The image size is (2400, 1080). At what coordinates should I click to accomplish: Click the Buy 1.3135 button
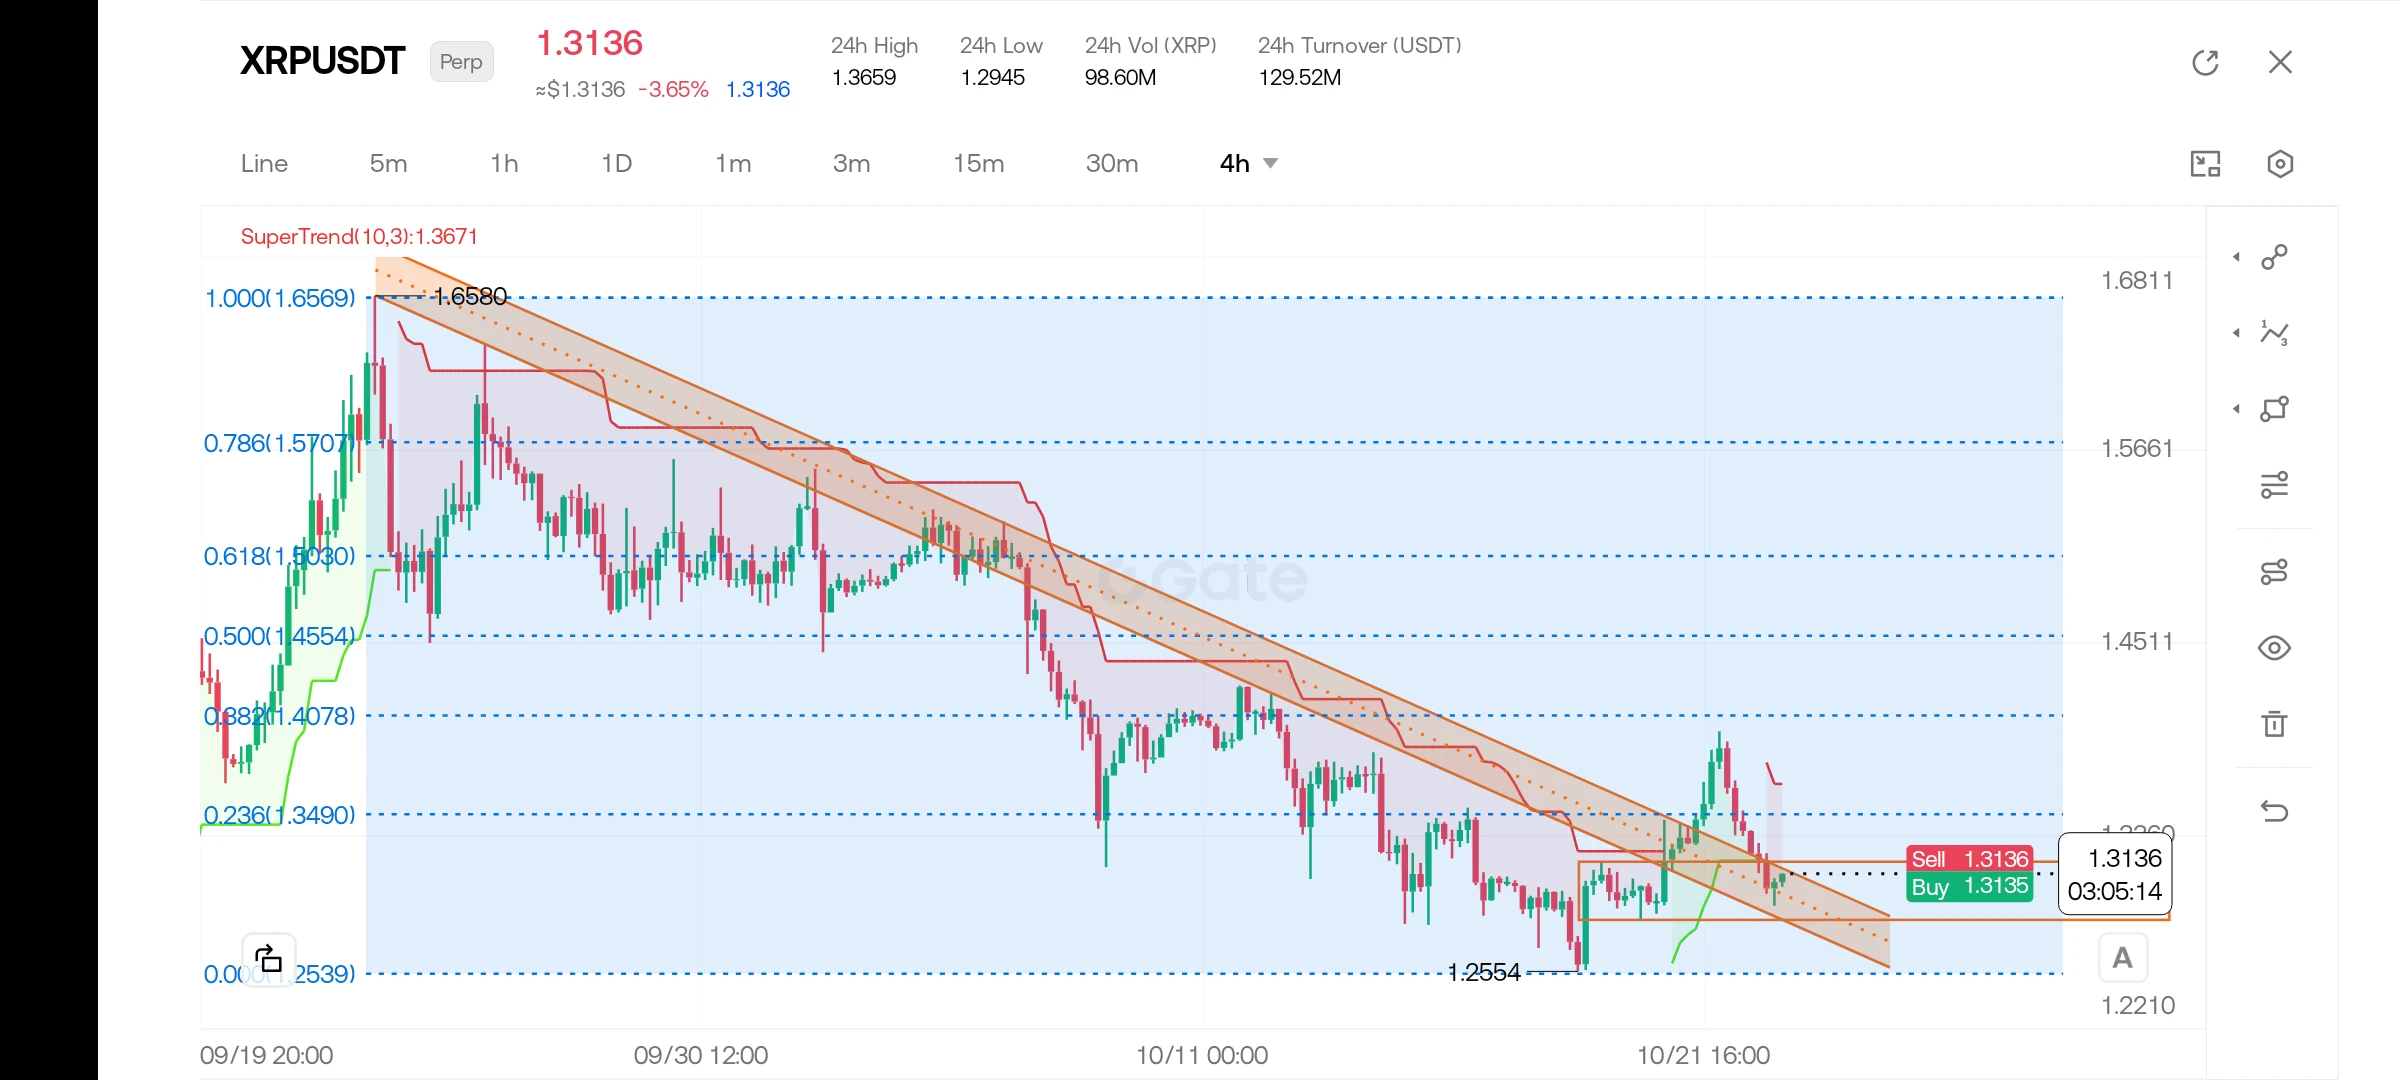pos(1970,887)
